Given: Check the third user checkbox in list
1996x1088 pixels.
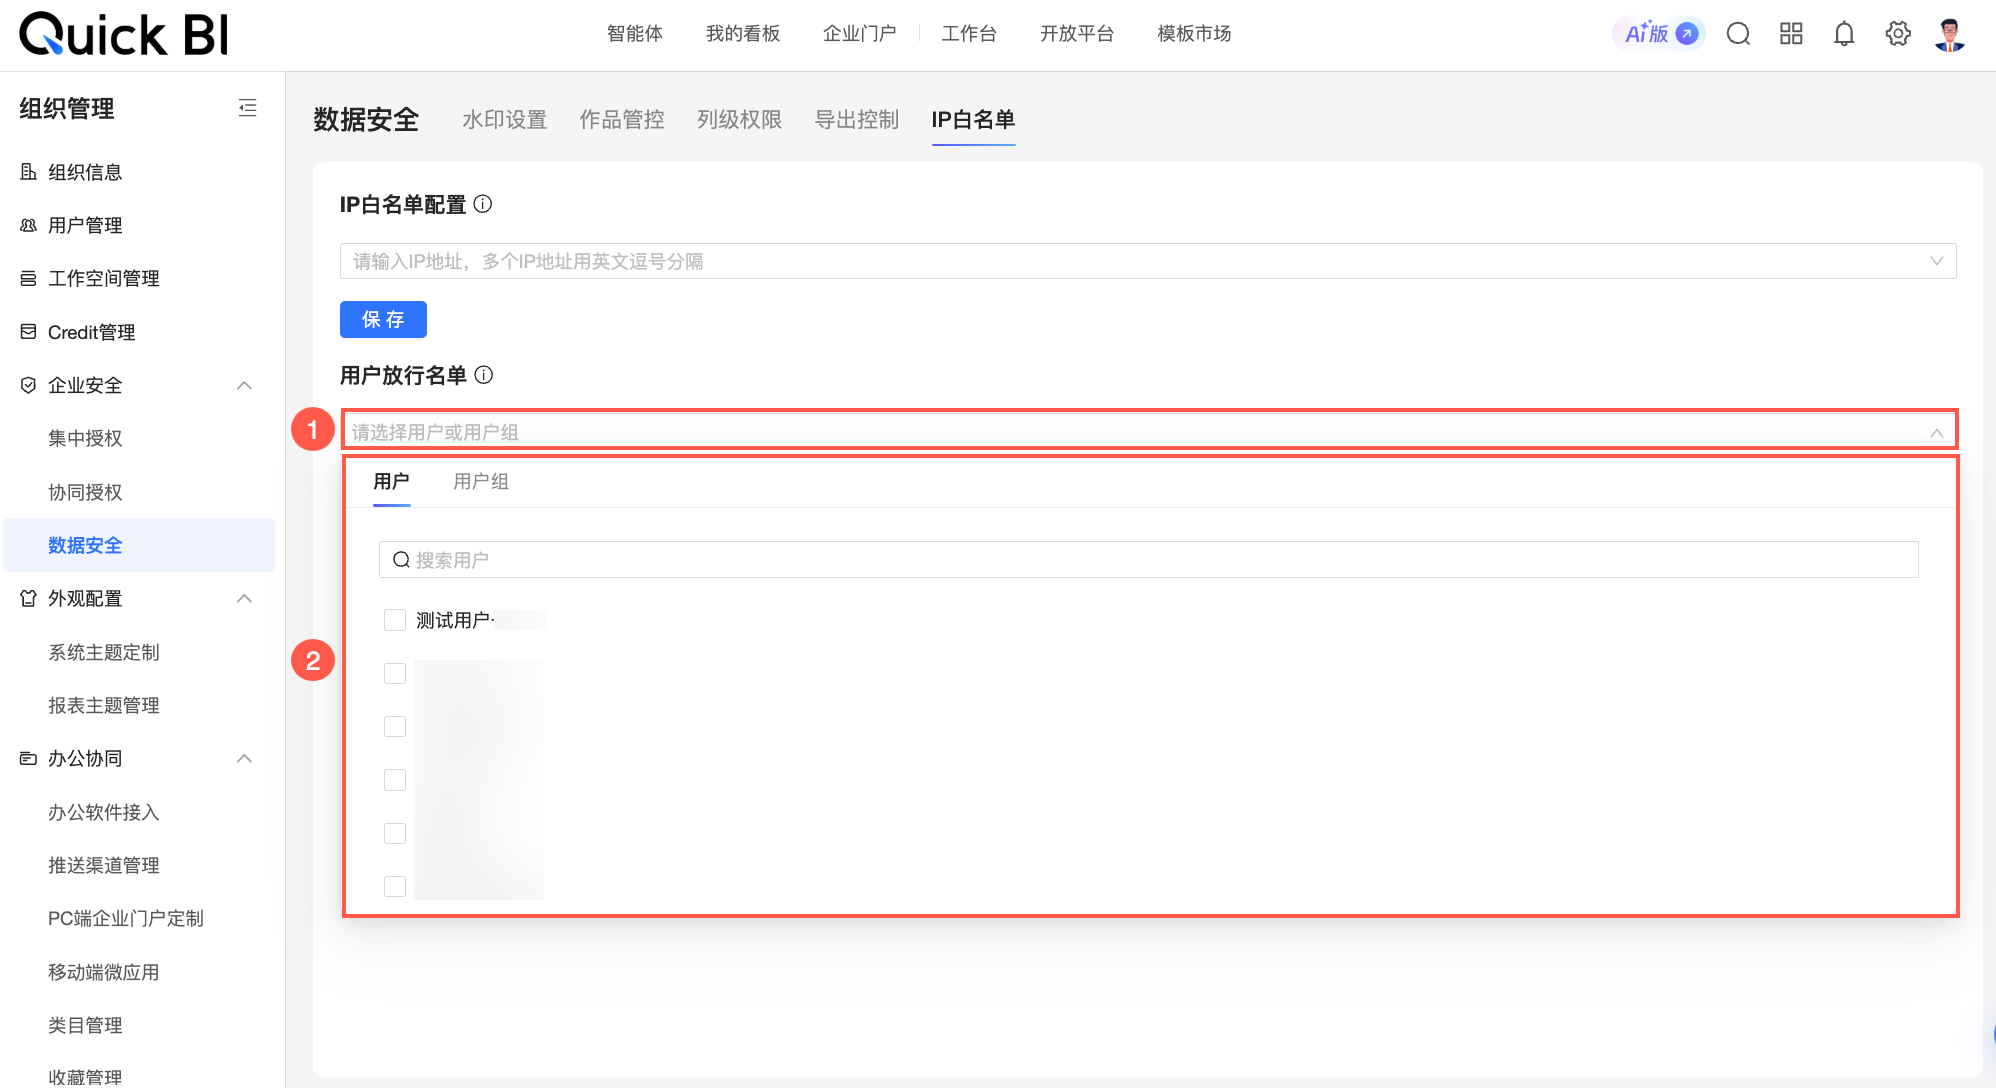Looking at the screenshot, I should pyautogui.click(x=395, y=726).
